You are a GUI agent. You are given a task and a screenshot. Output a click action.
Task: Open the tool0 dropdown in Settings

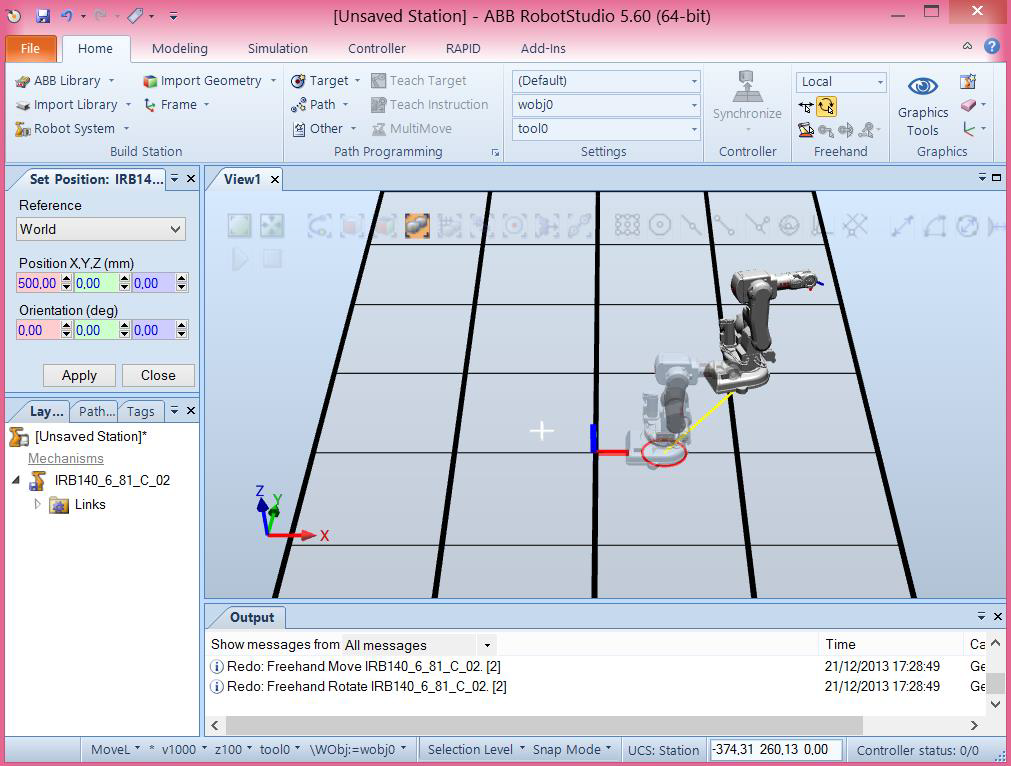(x=694, y=128)
